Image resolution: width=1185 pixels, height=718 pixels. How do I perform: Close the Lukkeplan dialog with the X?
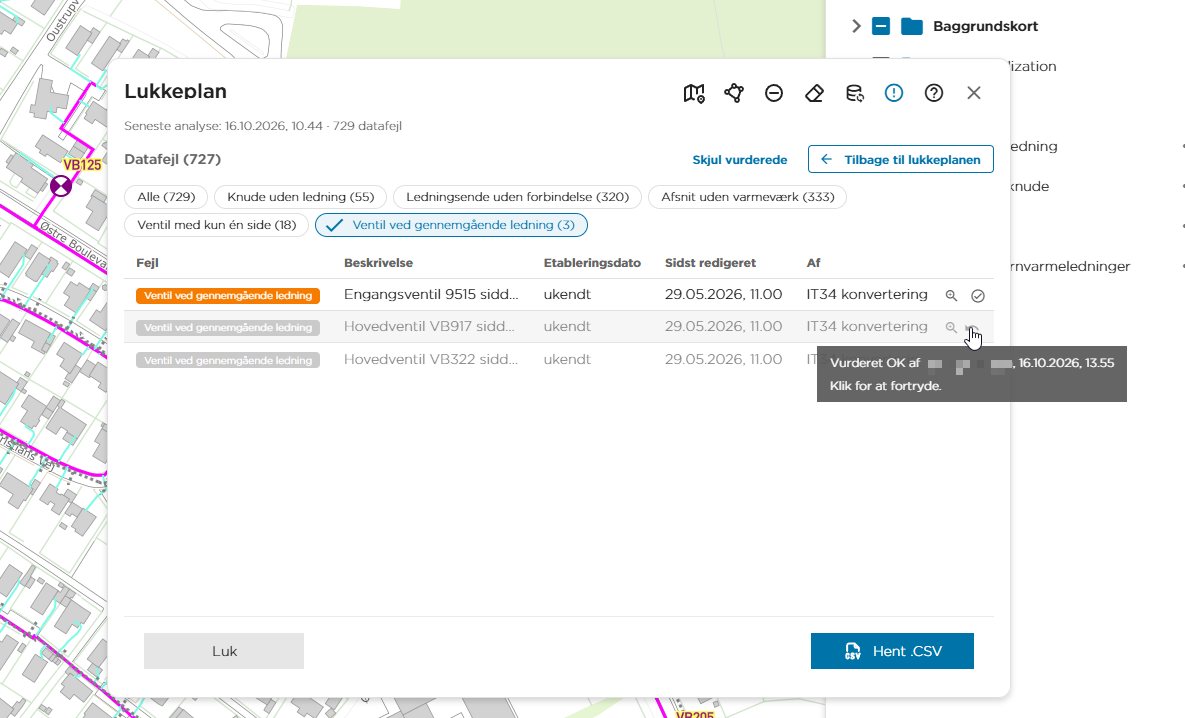(973, 93)
